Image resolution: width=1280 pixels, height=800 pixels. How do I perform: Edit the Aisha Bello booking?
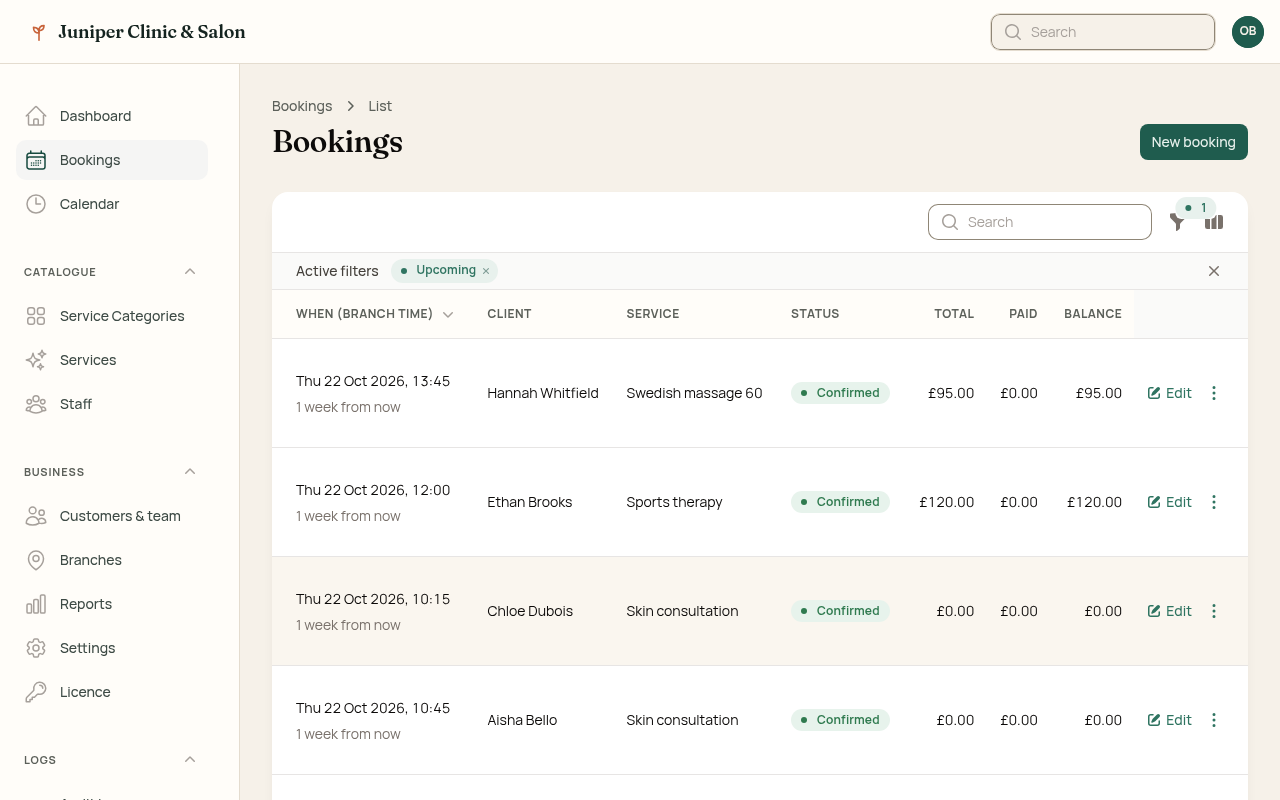pos(1170,720)
